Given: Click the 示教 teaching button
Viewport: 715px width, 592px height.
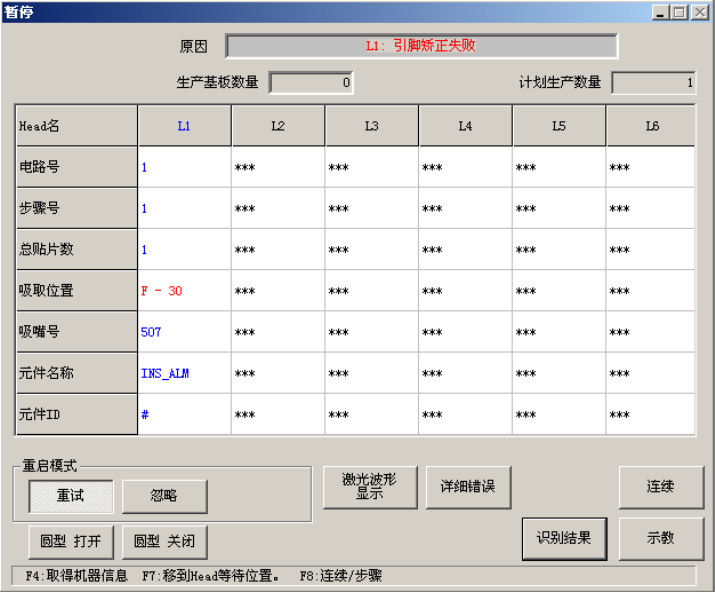Looking at the screenshot, I should (x=661, y=539).
